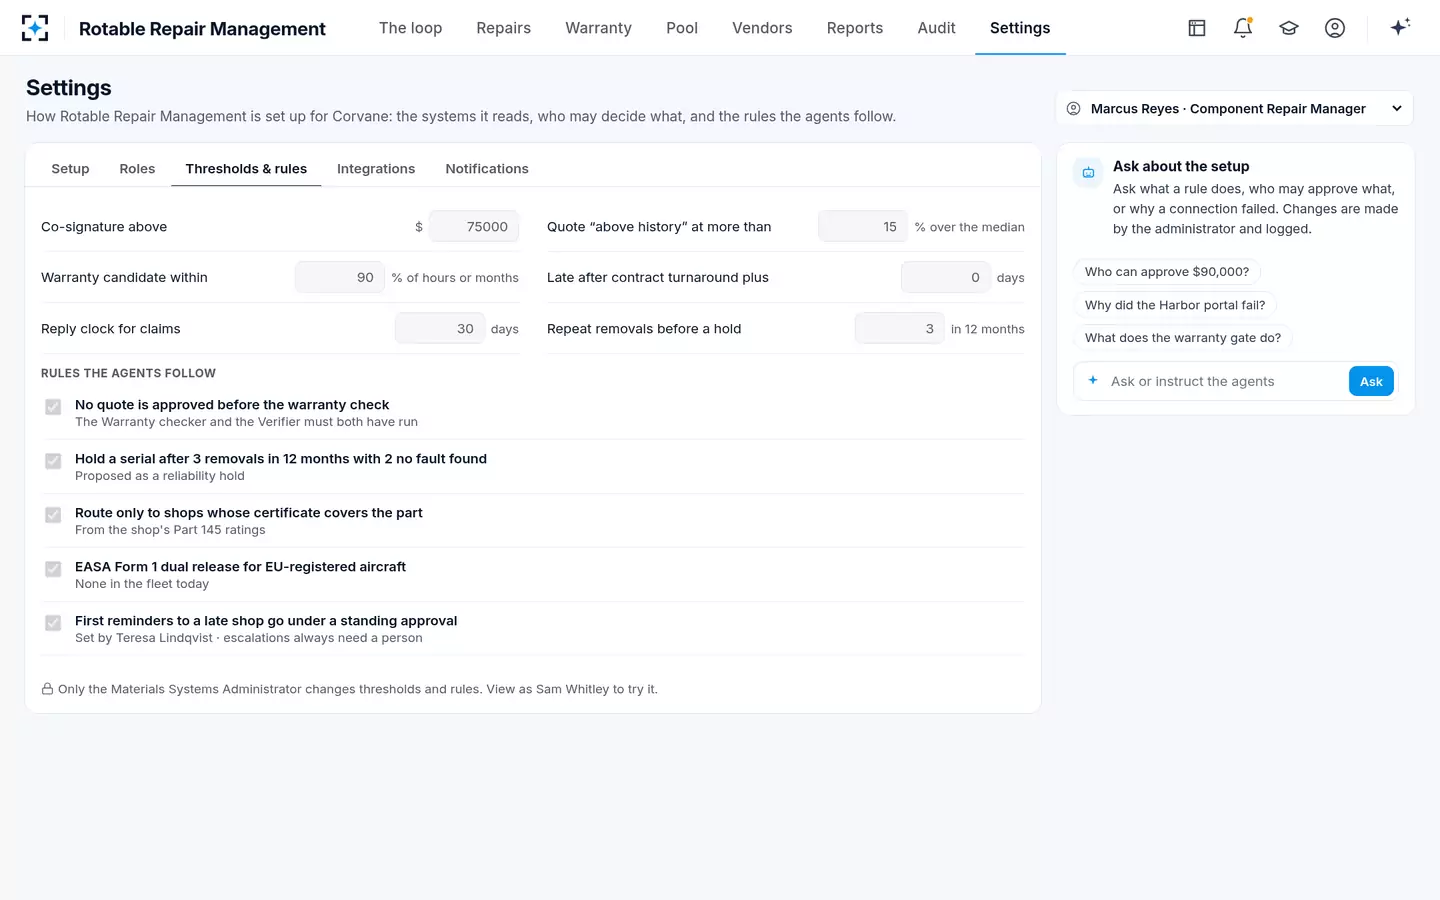Screen dimensions: 1440x900
Task: Click the agent bot icon beside Ask about the setup
Action: [1088, 172]
